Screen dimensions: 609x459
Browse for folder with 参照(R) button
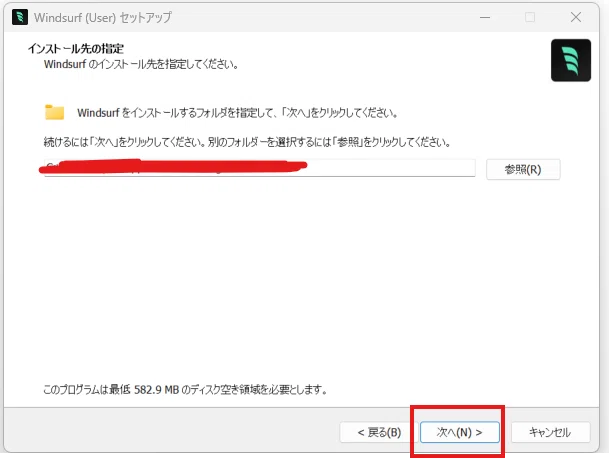(523, 169)
